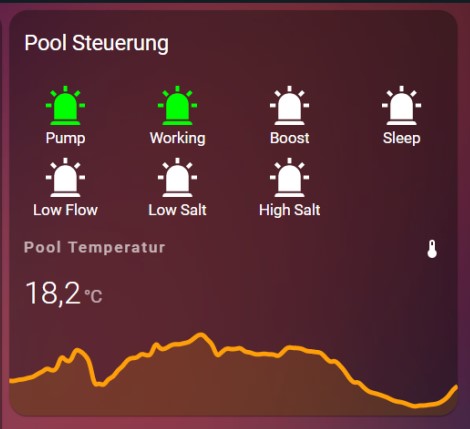Click the High Salt label

pos(289,210)
